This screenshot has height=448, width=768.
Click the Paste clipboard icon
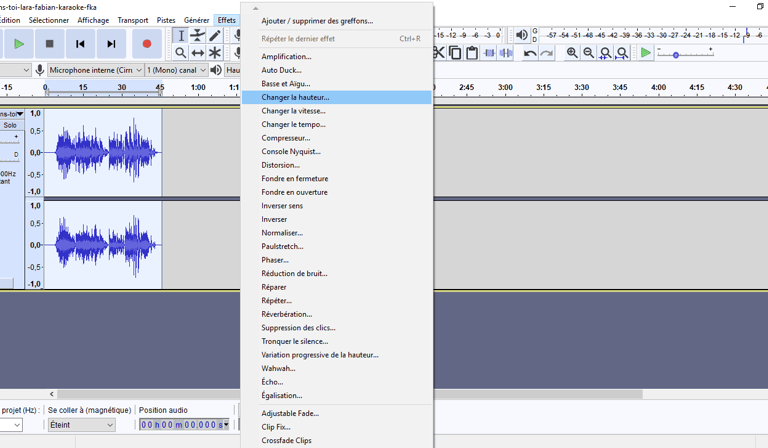[x=472, y=52]
